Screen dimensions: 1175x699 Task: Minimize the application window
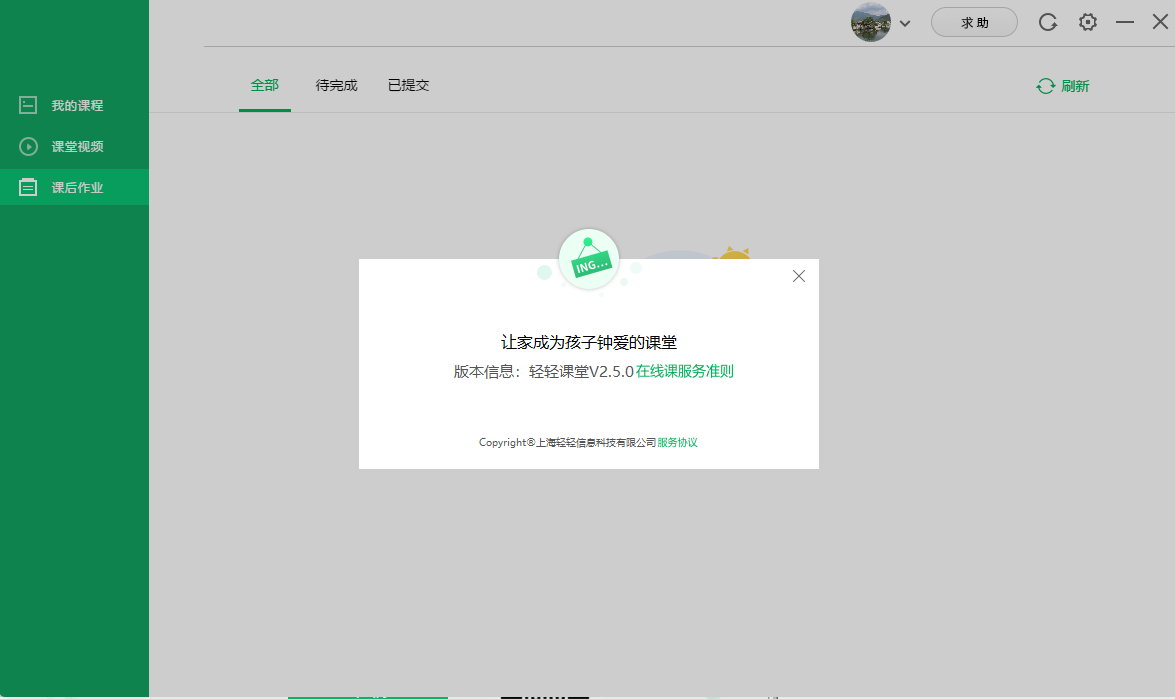[x=1124, y=21]
